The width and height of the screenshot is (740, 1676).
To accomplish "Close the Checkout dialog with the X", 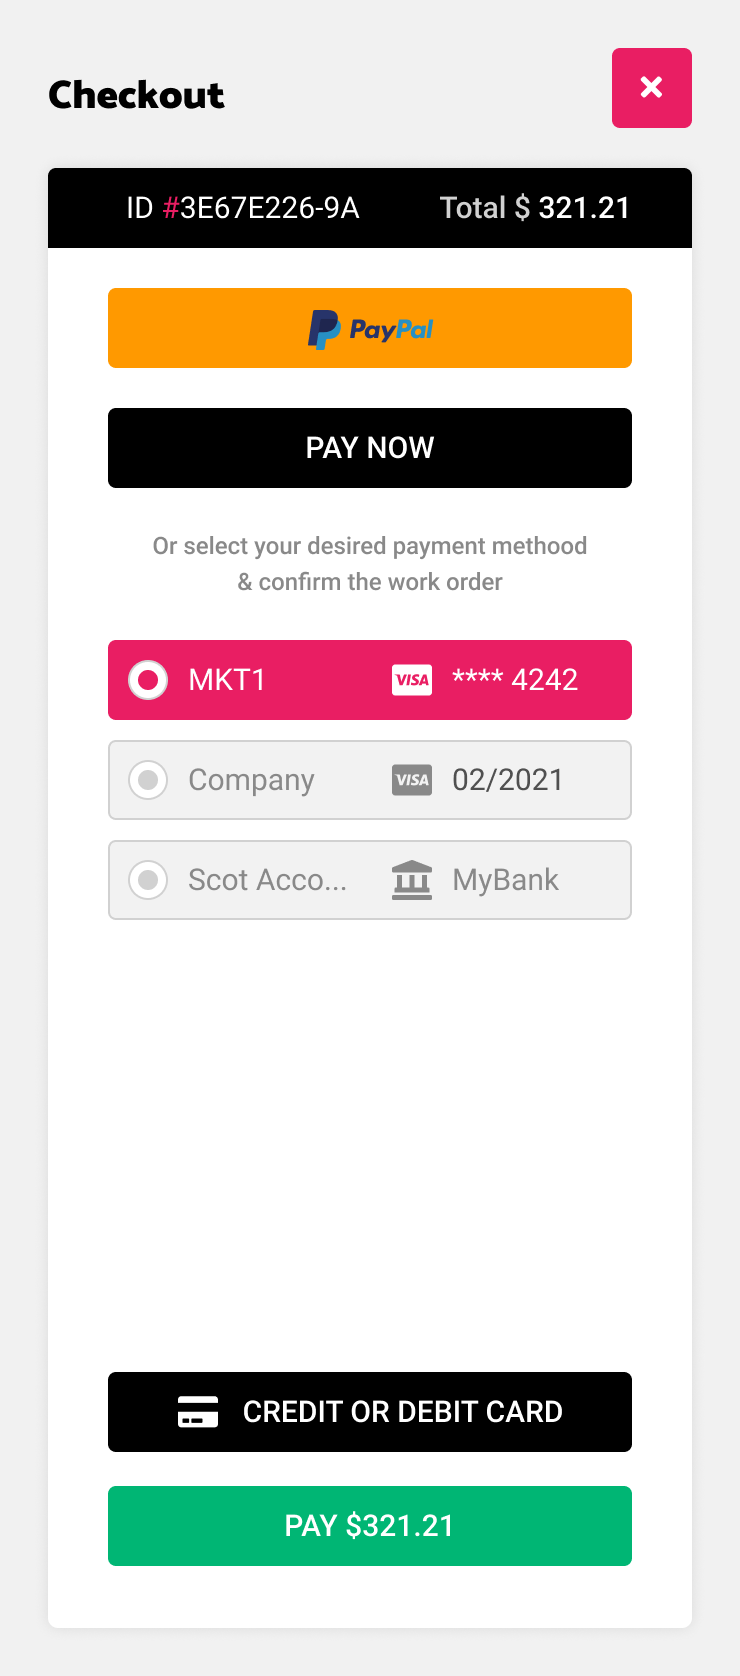I will click(651, 88).
